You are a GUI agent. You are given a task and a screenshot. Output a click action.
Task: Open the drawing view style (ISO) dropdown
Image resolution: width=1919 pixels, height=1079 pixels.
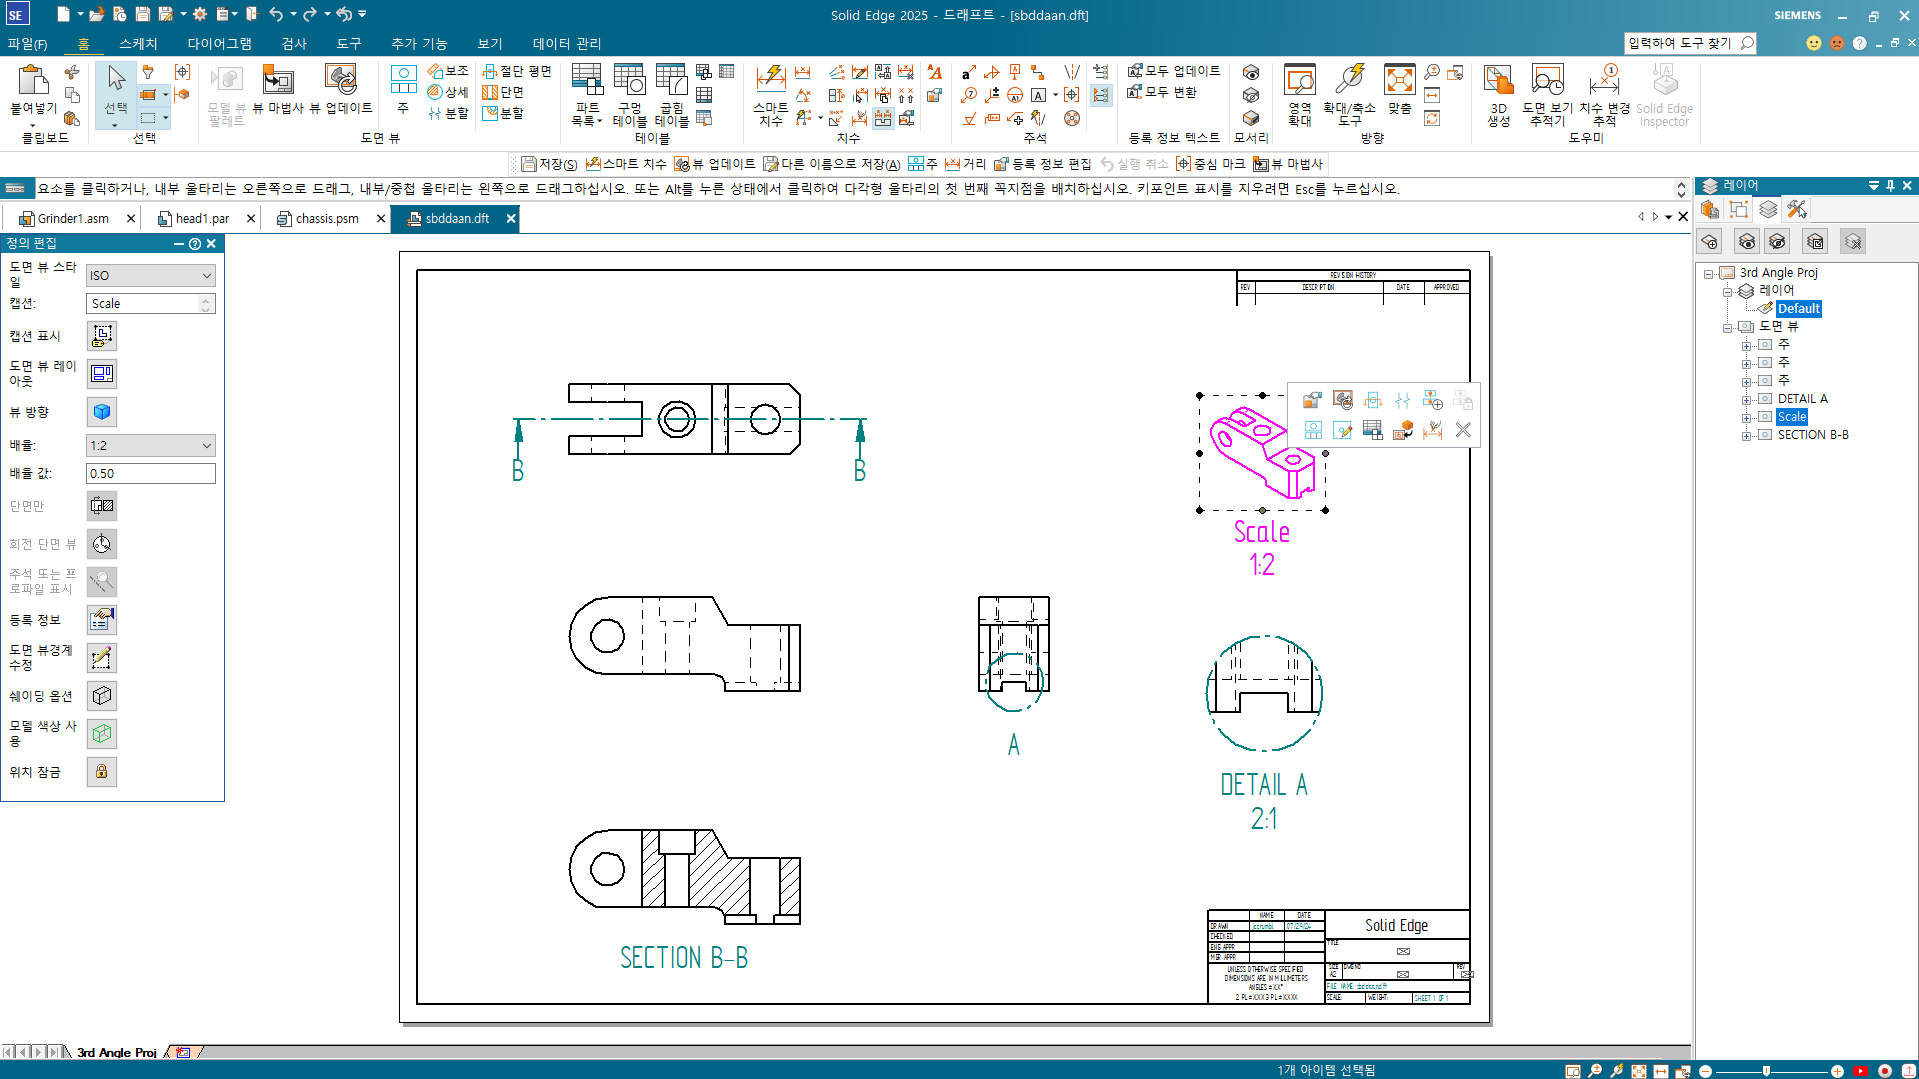(x=151, y=276)
